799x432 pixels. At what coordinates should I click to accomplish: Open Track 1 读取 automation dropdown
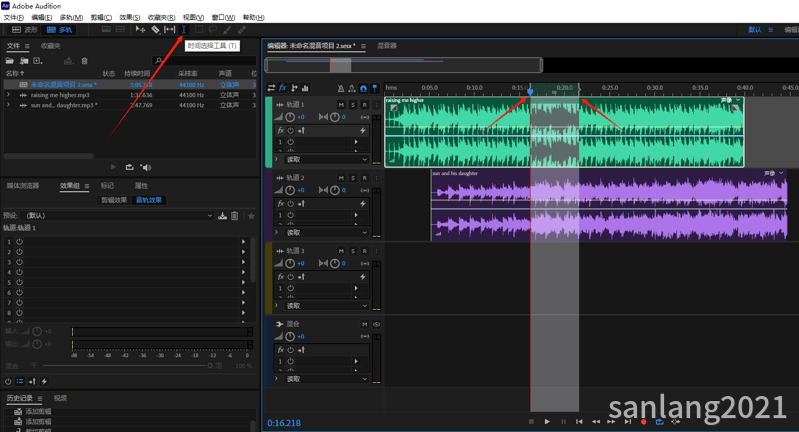coord(327,159)
